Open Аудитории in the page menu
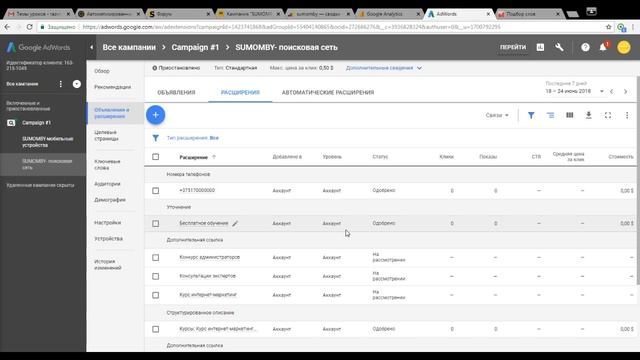This screenshot has width=640, height=360. pos(107,184)
